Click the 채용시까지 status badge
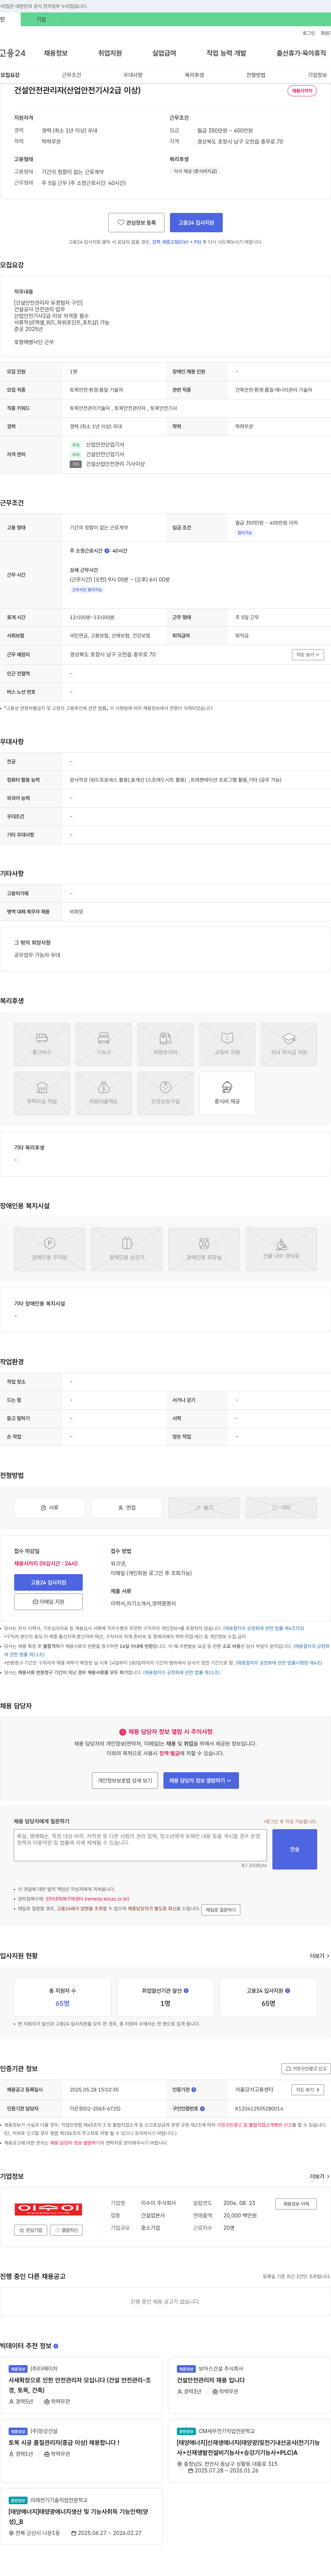Image resolution: width=331 pixels, height=2576 pixels. (x=302, y=91)
